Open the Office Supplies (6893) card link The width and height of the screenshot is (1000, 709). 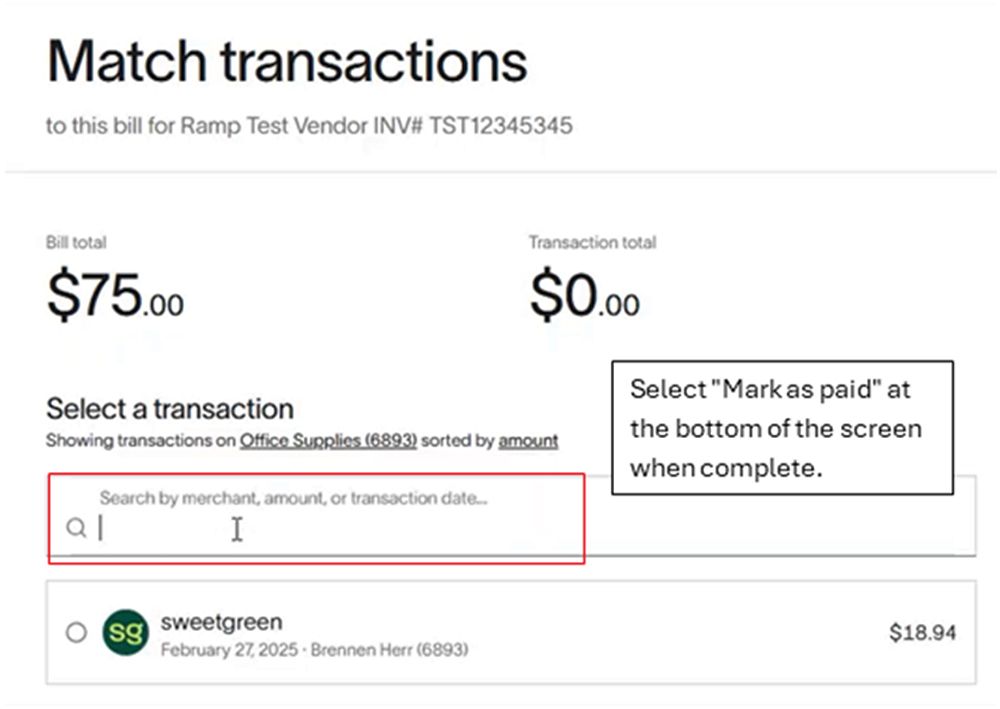328,440
